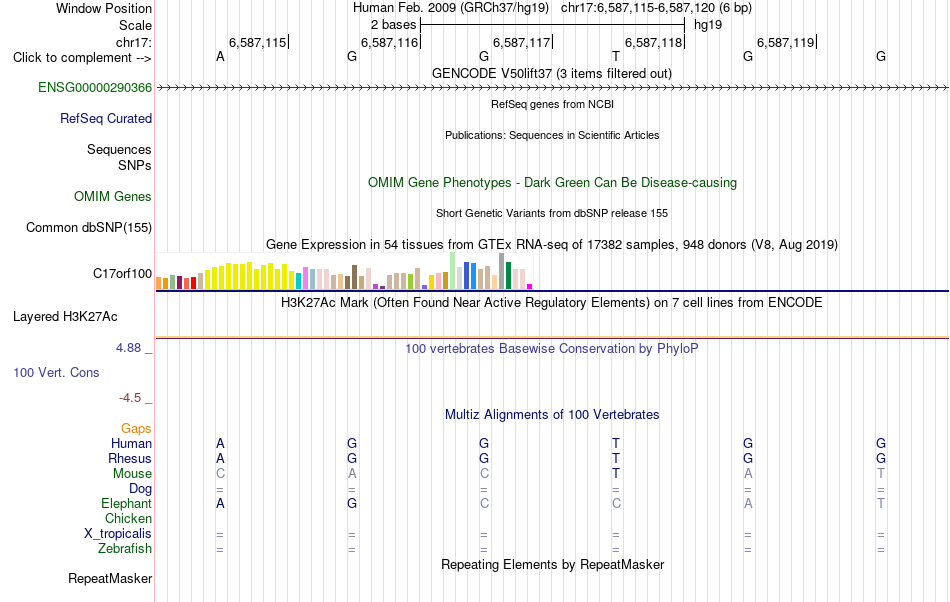Image resolution: width=950 pixels, height=602 pixels.
Task: Select the 100 Vert. Cons track label
Action: coord(56,373)
